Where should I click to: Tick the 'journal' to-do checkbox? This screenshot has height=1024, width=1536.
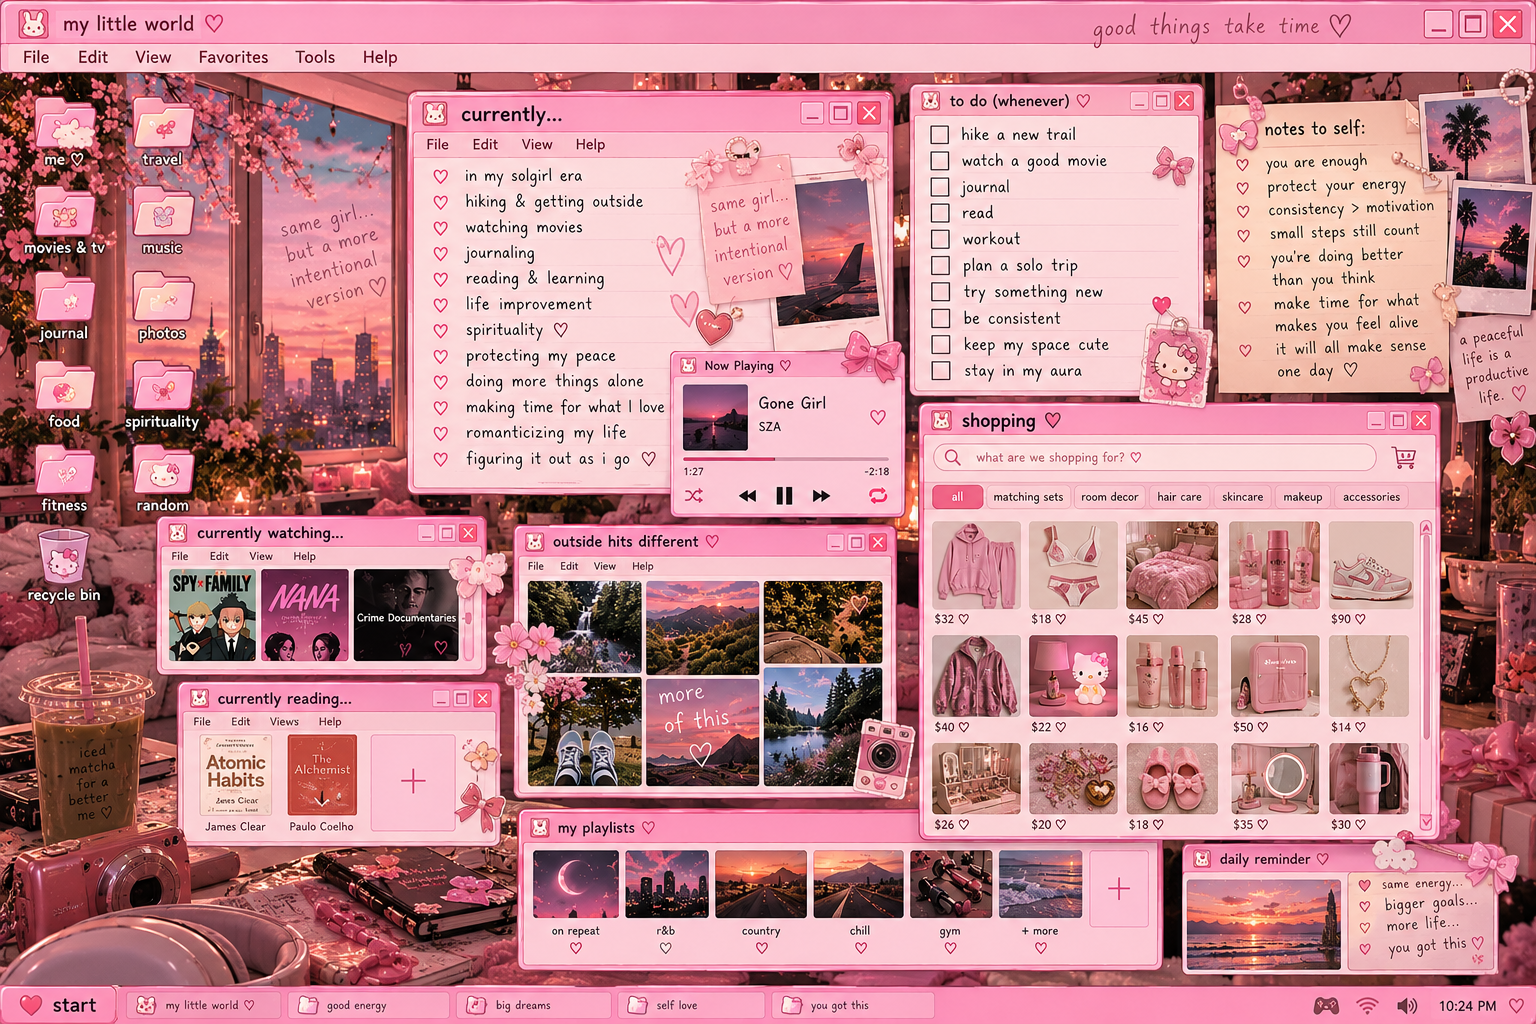[940, 186]
